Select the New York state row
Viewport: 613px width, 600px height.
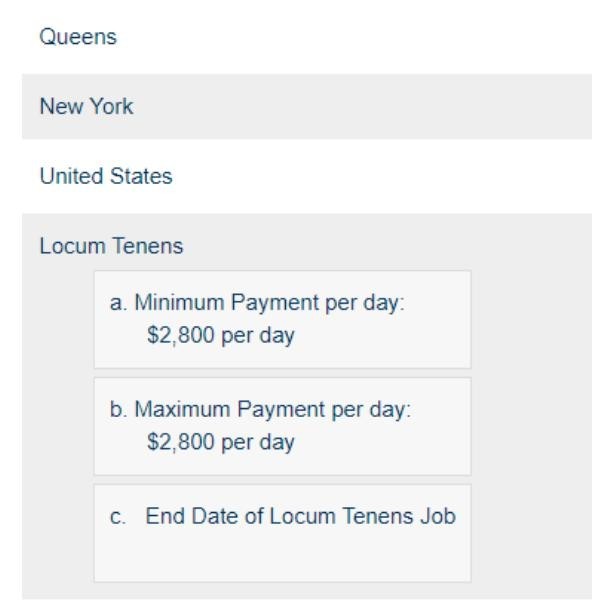86,107
